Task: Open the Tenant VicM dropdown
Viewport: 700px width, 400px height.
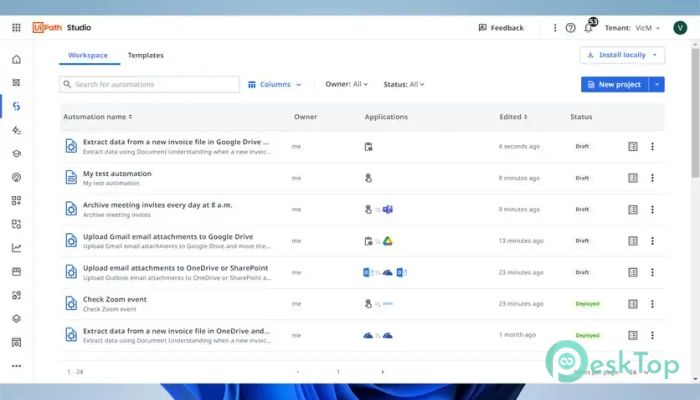Action: (632, 28)
